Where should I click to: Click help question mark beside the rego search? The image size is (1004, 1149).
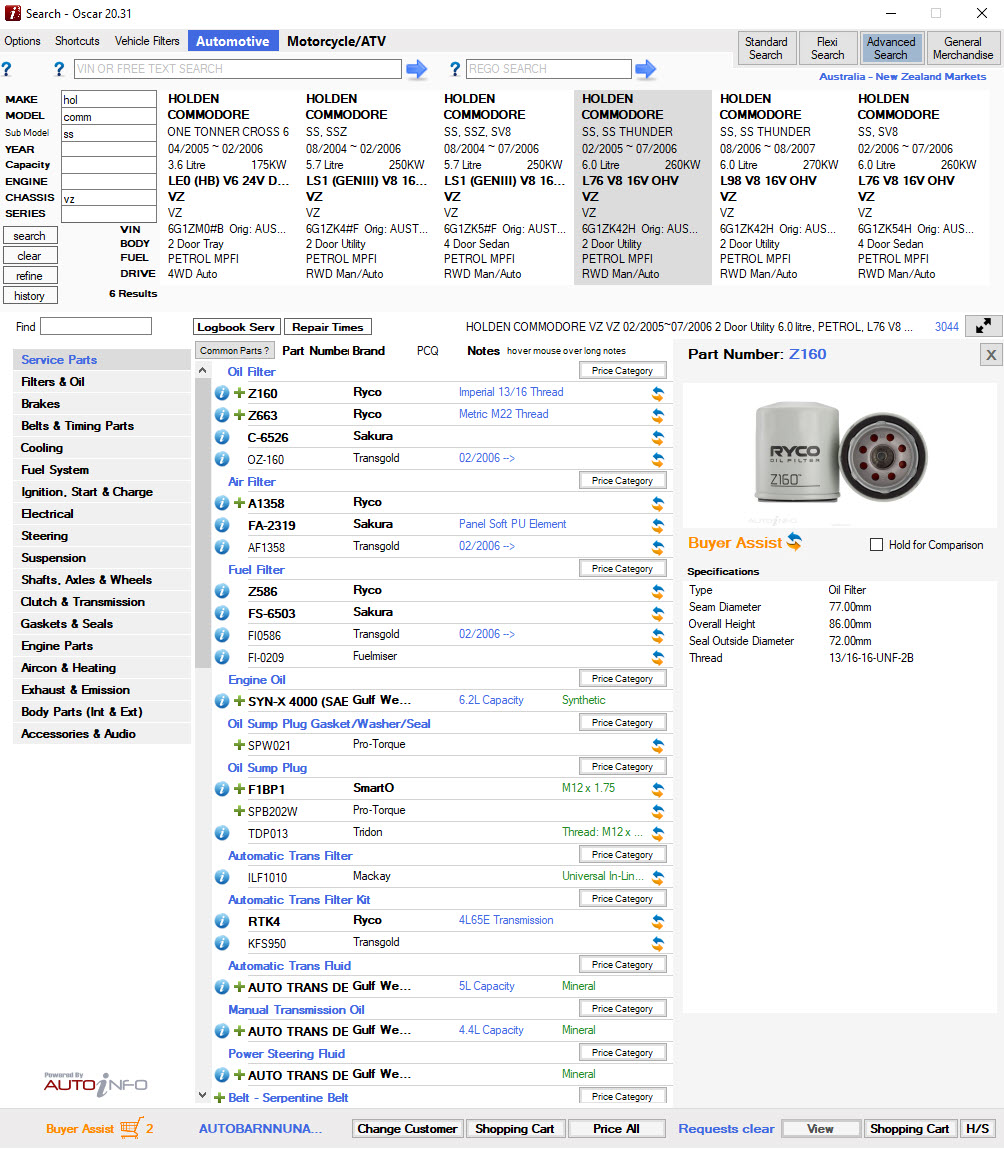[455, 69]
